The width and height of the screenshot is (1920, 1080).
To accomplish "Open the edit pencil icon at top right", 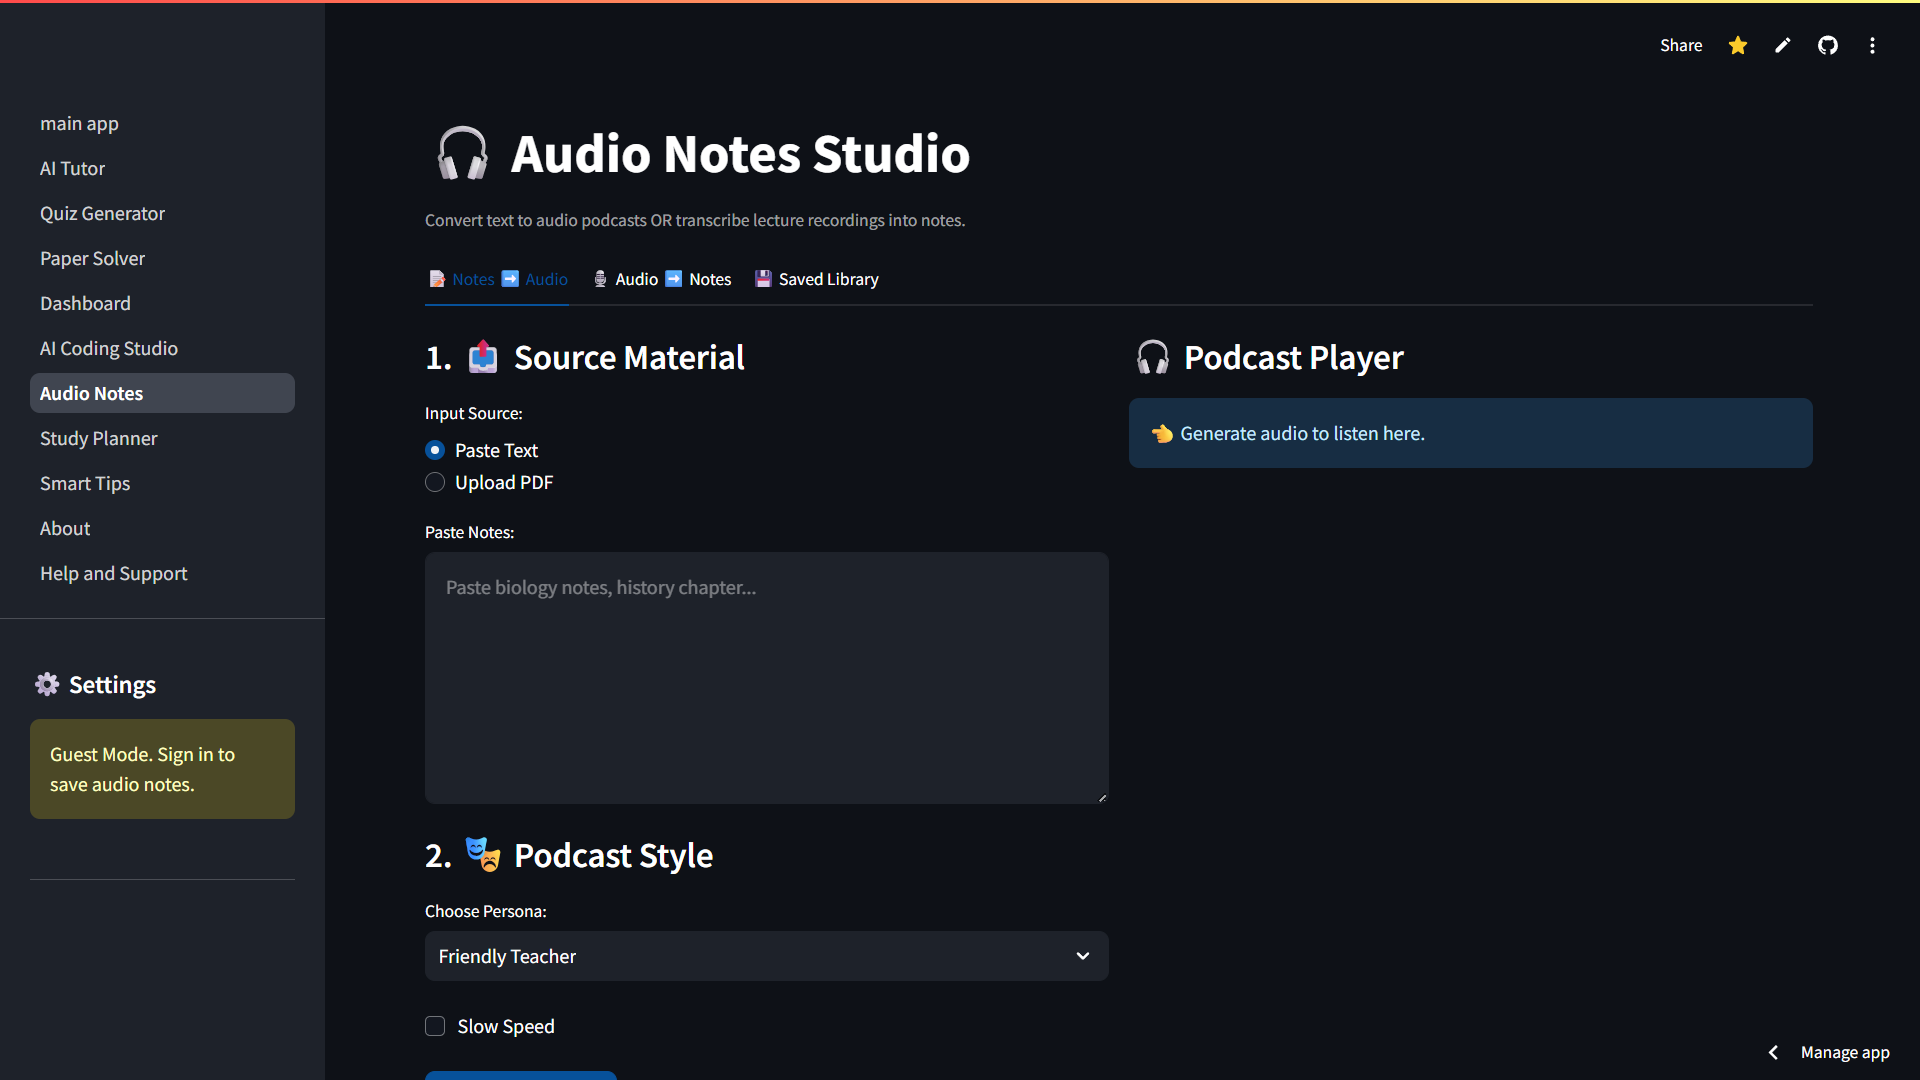I will coord(1782,45).
